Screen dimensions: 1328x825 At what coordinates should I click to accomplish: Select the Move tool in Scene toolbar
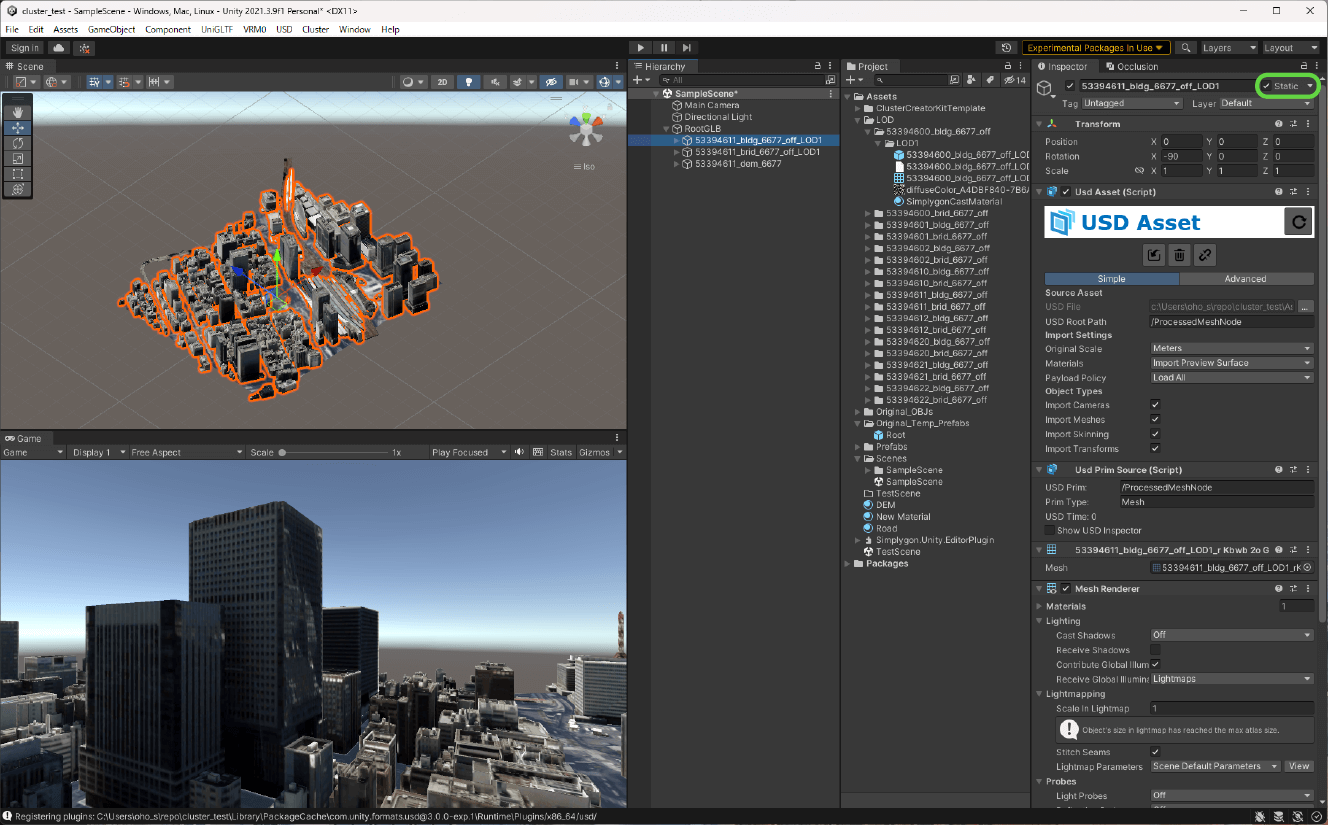(x=17, y=128)
